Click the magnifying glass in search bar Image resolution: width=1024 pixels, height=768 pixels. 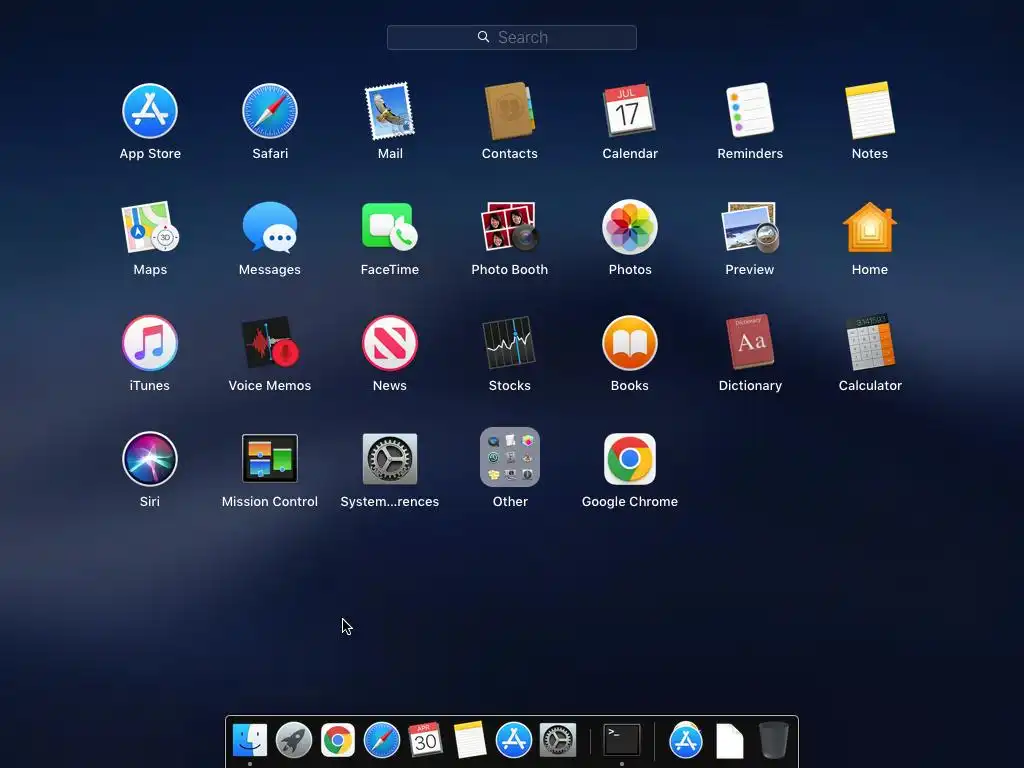[483, 37]
